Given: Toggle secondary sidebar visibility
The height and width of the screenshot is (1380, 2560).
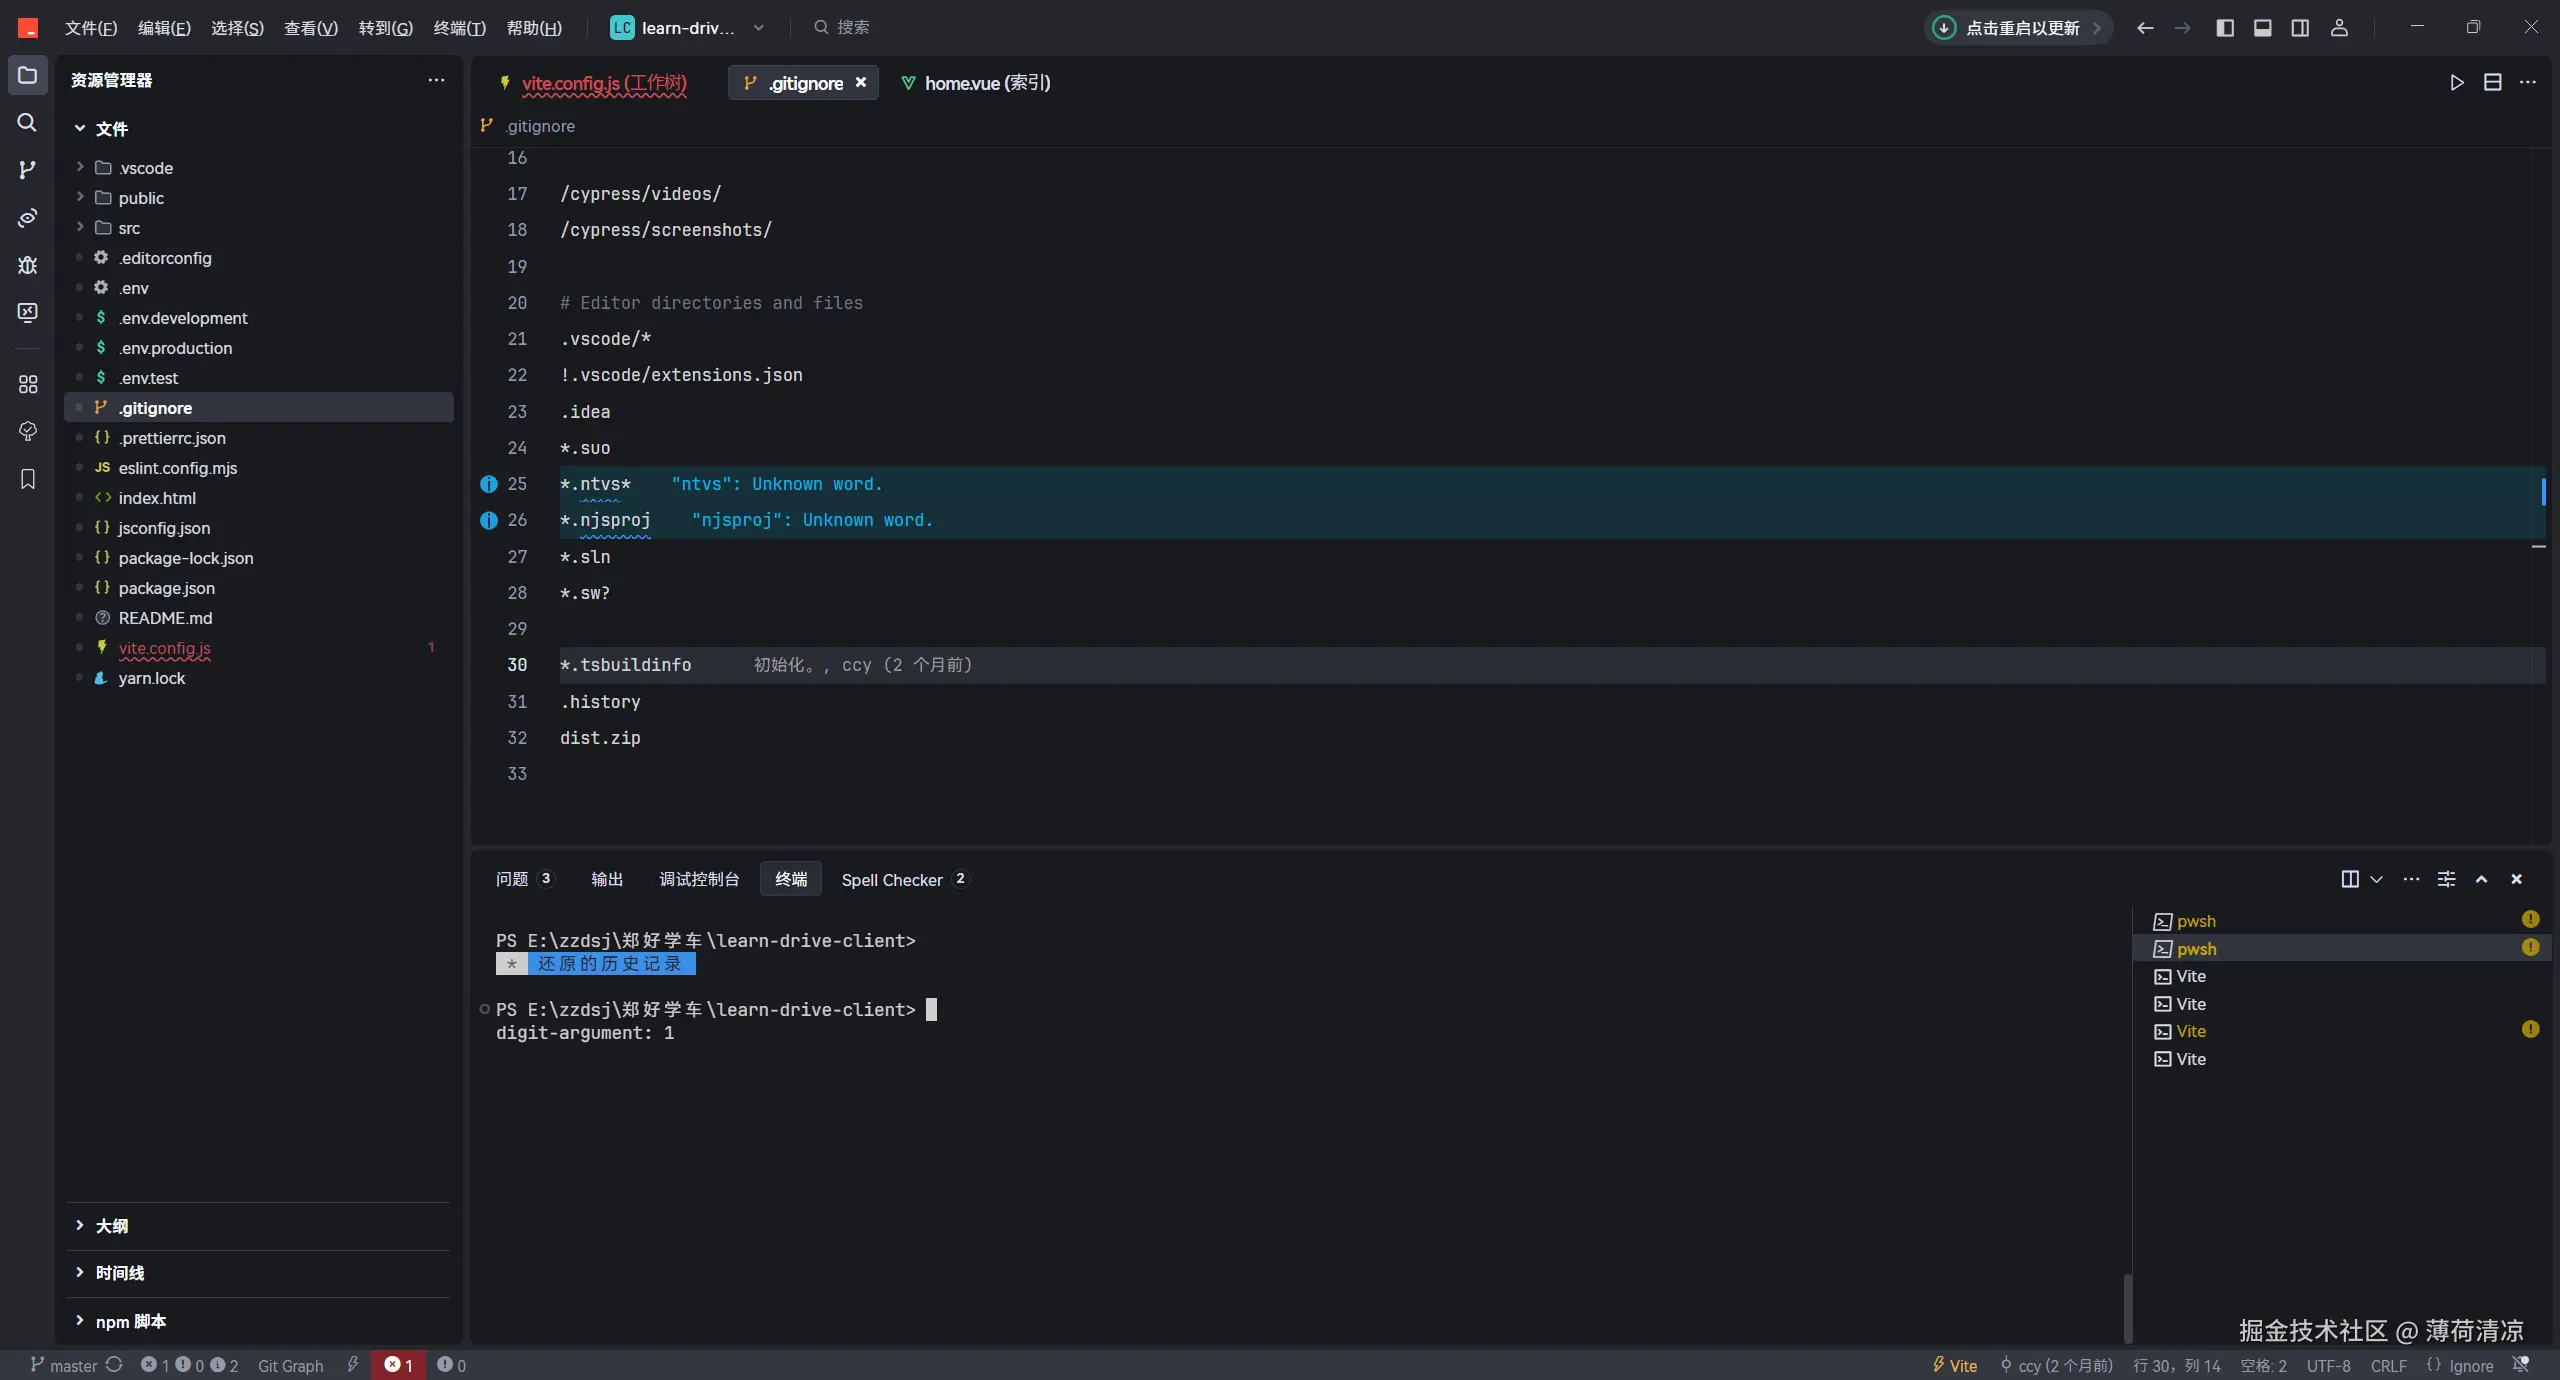Looking at the screenshot, I should [2300, 28].
